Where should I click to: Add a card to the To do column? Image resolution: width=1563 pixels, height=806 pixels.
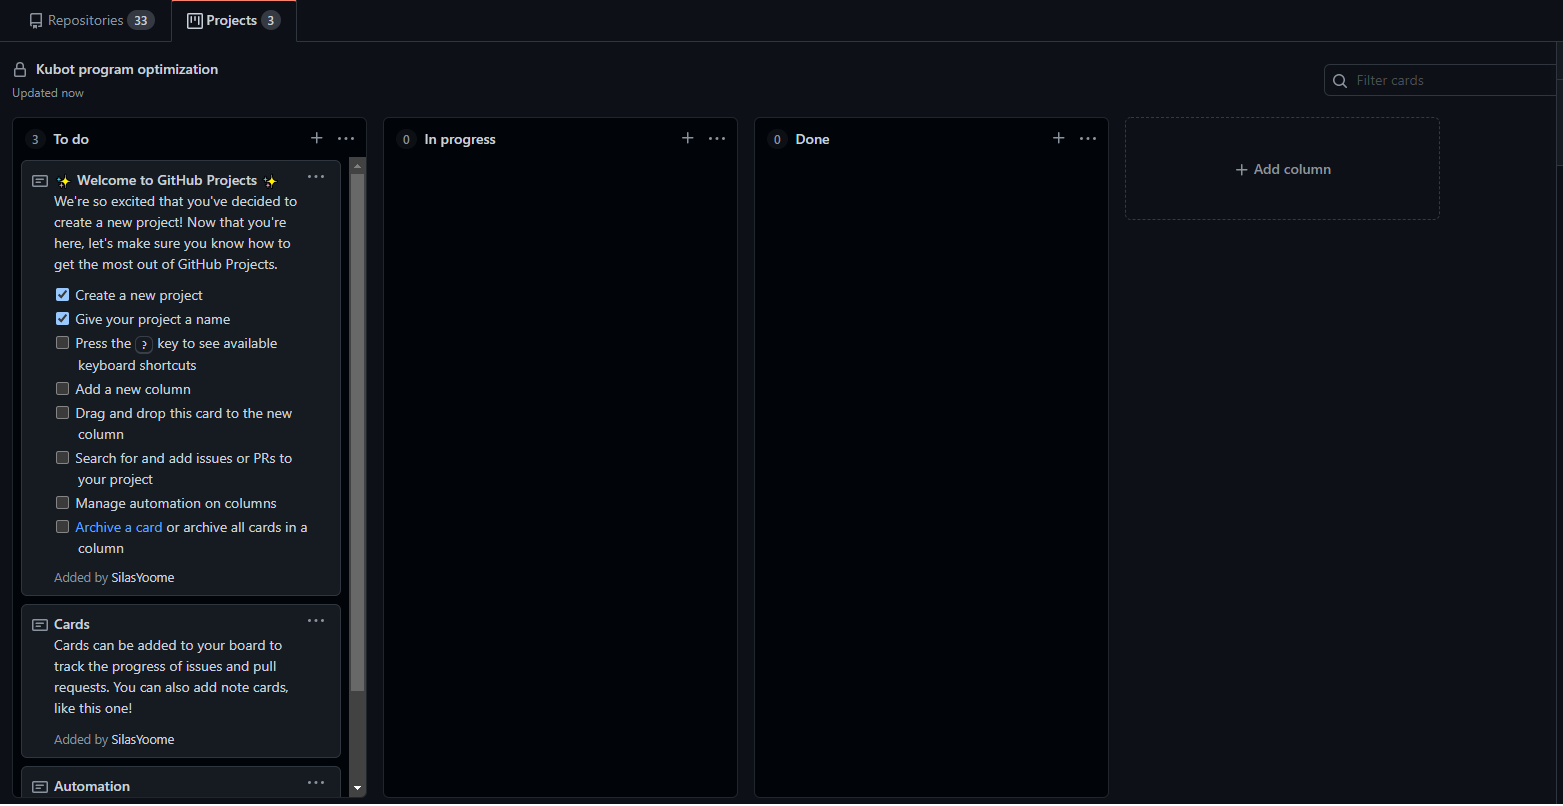coord(317,138)
